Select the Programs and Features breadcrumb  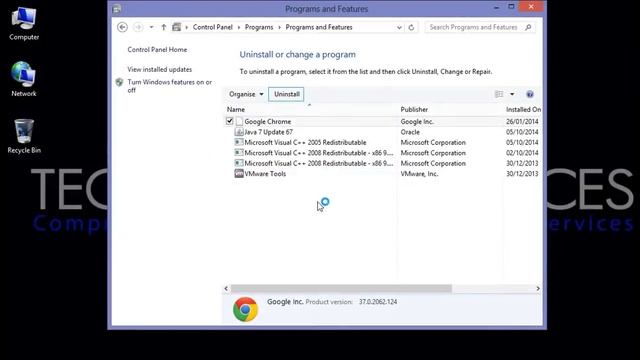click(319, 27)
